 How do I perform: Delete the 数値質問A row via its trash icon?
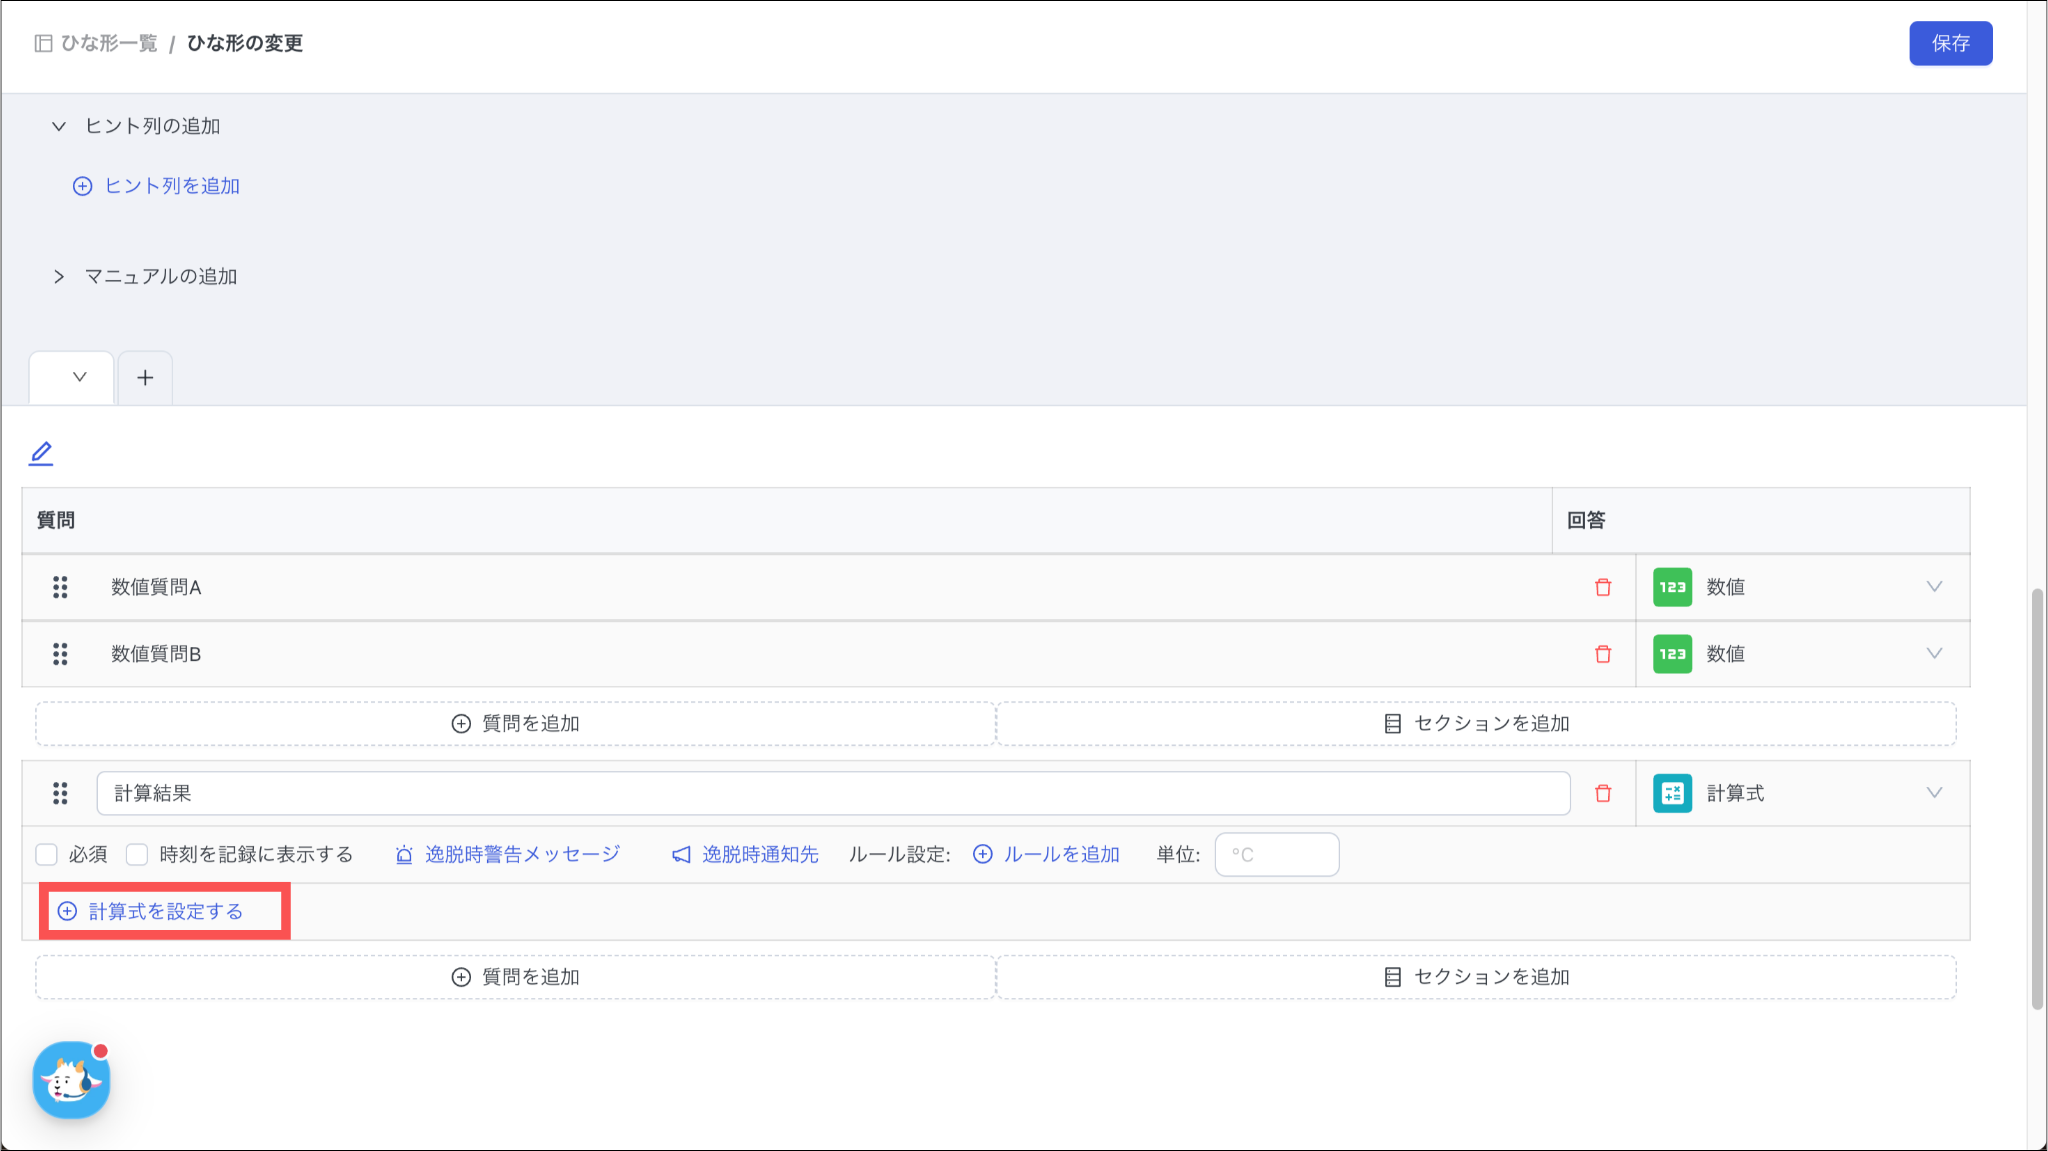(1603, 587)
